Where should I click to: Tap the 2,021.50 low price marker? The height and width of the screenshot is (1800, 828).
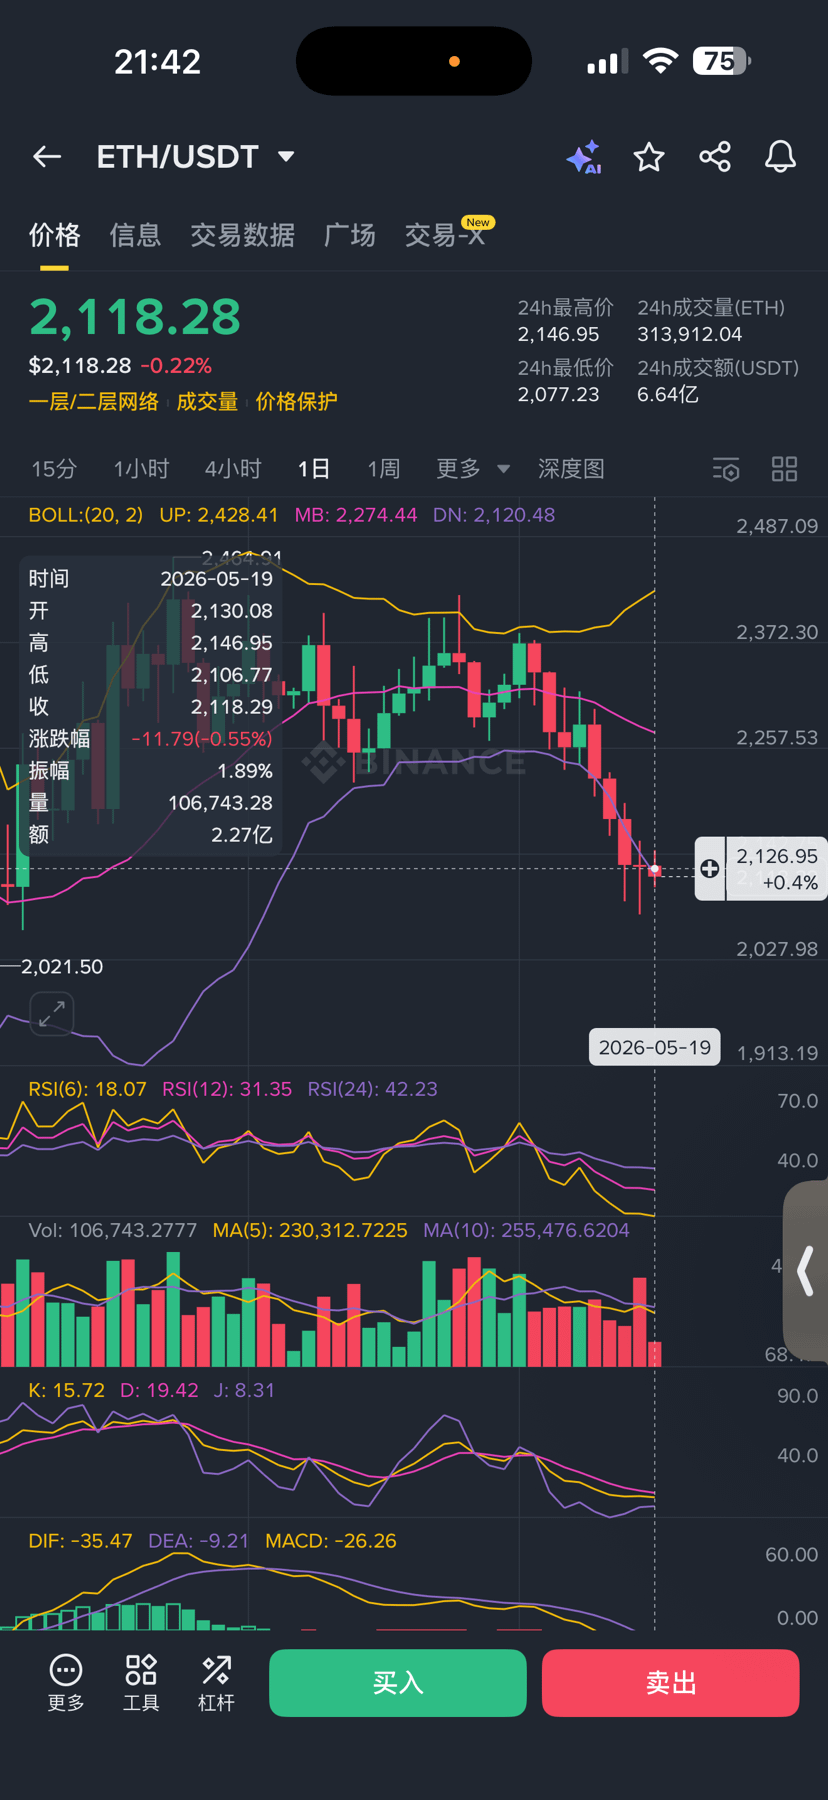pos(62,967)
